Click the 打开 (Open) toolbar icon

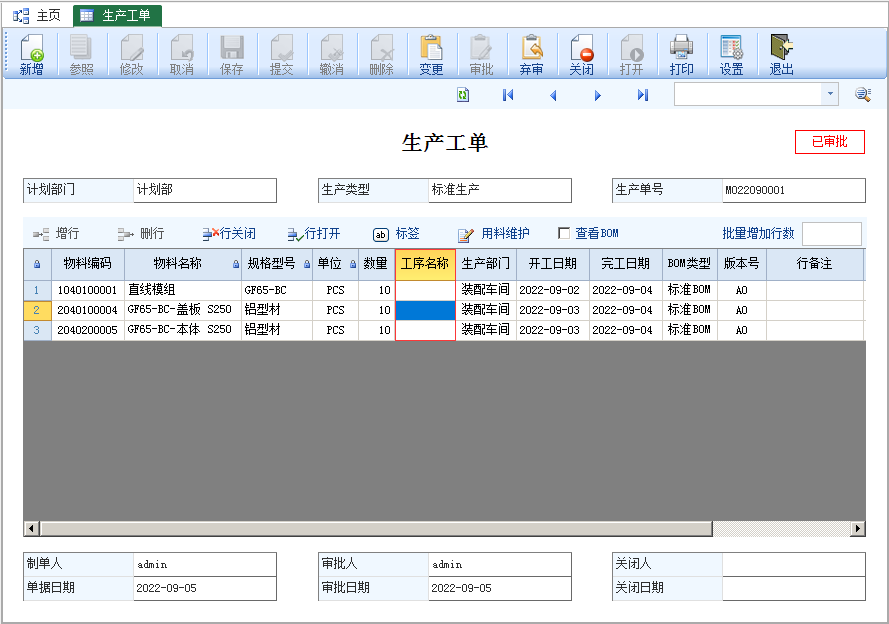click(x=631, y=54)
